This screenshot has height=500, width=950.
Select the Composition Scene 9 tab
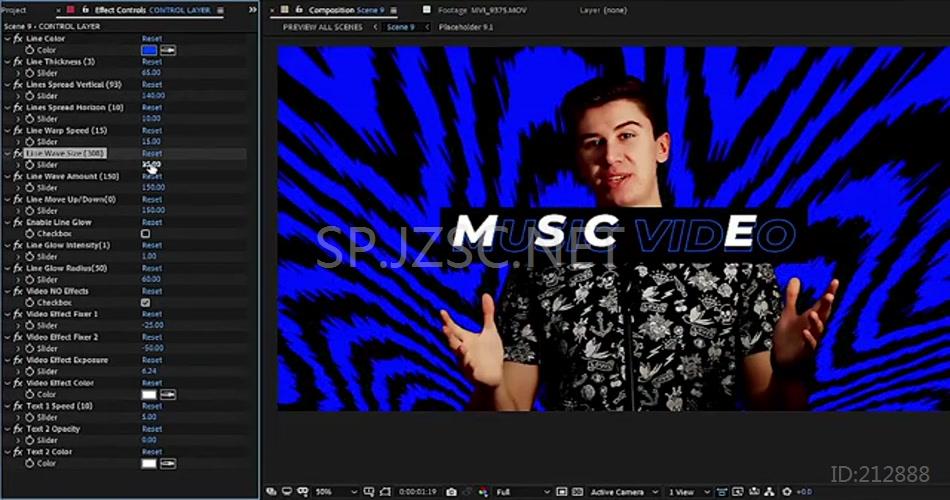click(x=346, y=10)
